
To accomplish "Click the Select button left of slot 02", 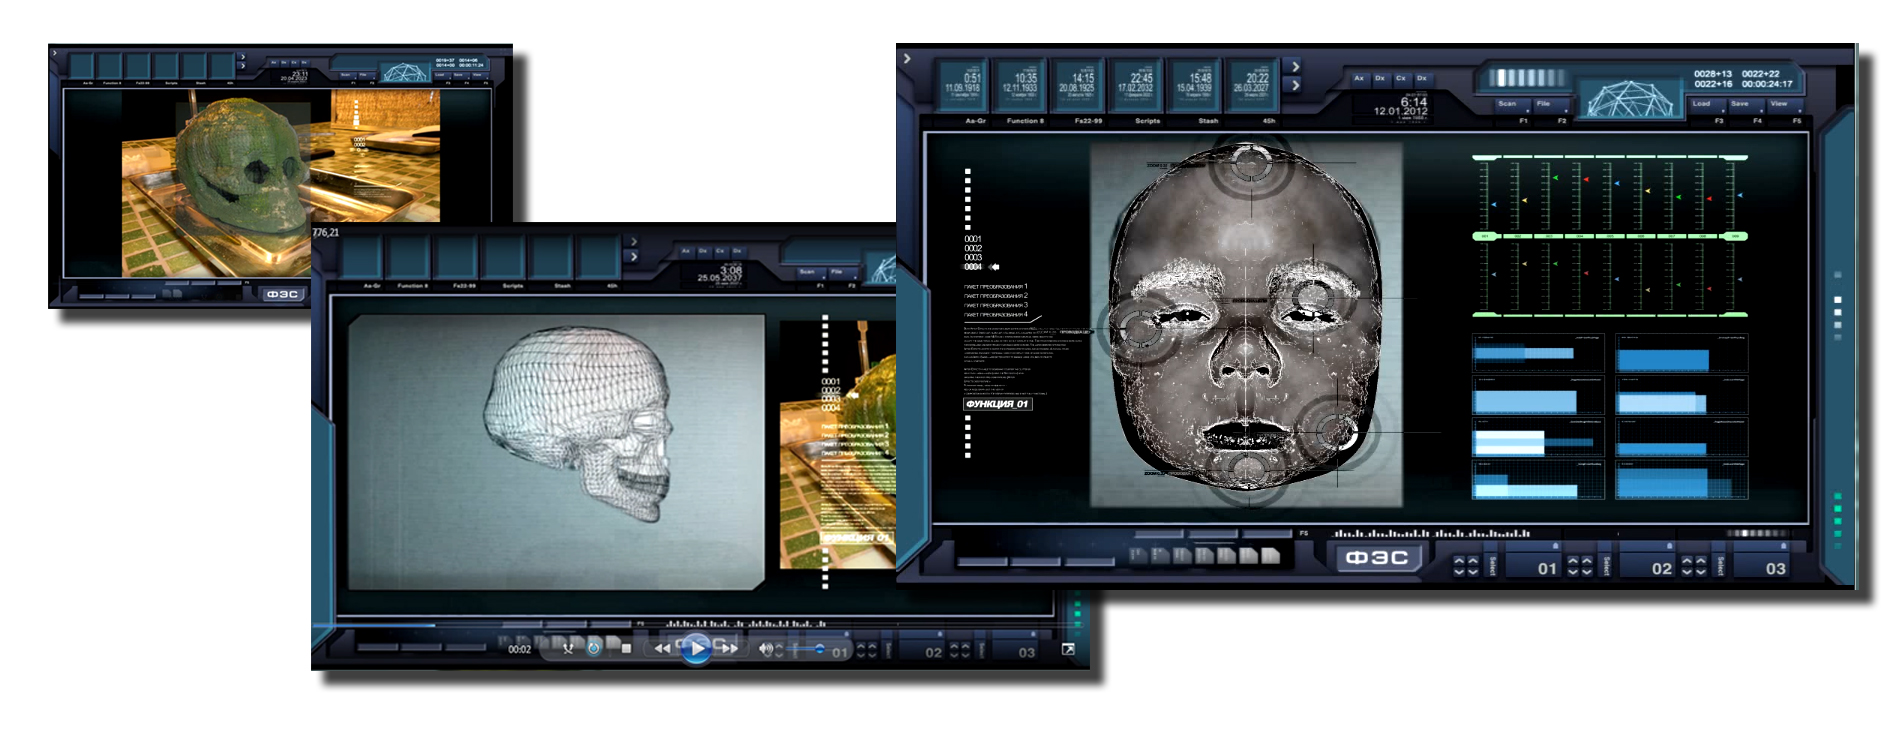I will click(1607, 566).
